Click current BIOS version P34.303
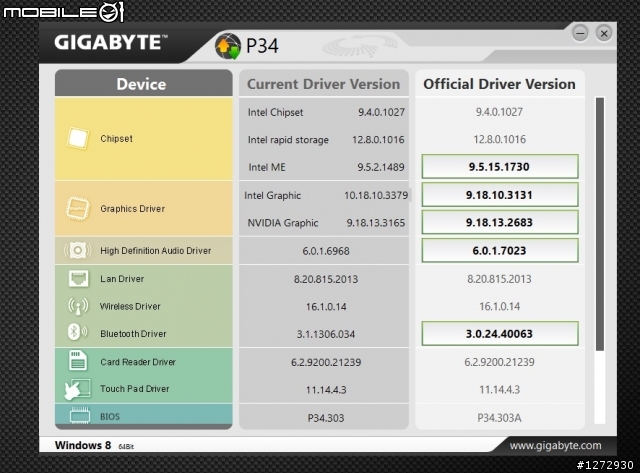The image size is (640, 473). pyautogui.click(x=326, y=418)
